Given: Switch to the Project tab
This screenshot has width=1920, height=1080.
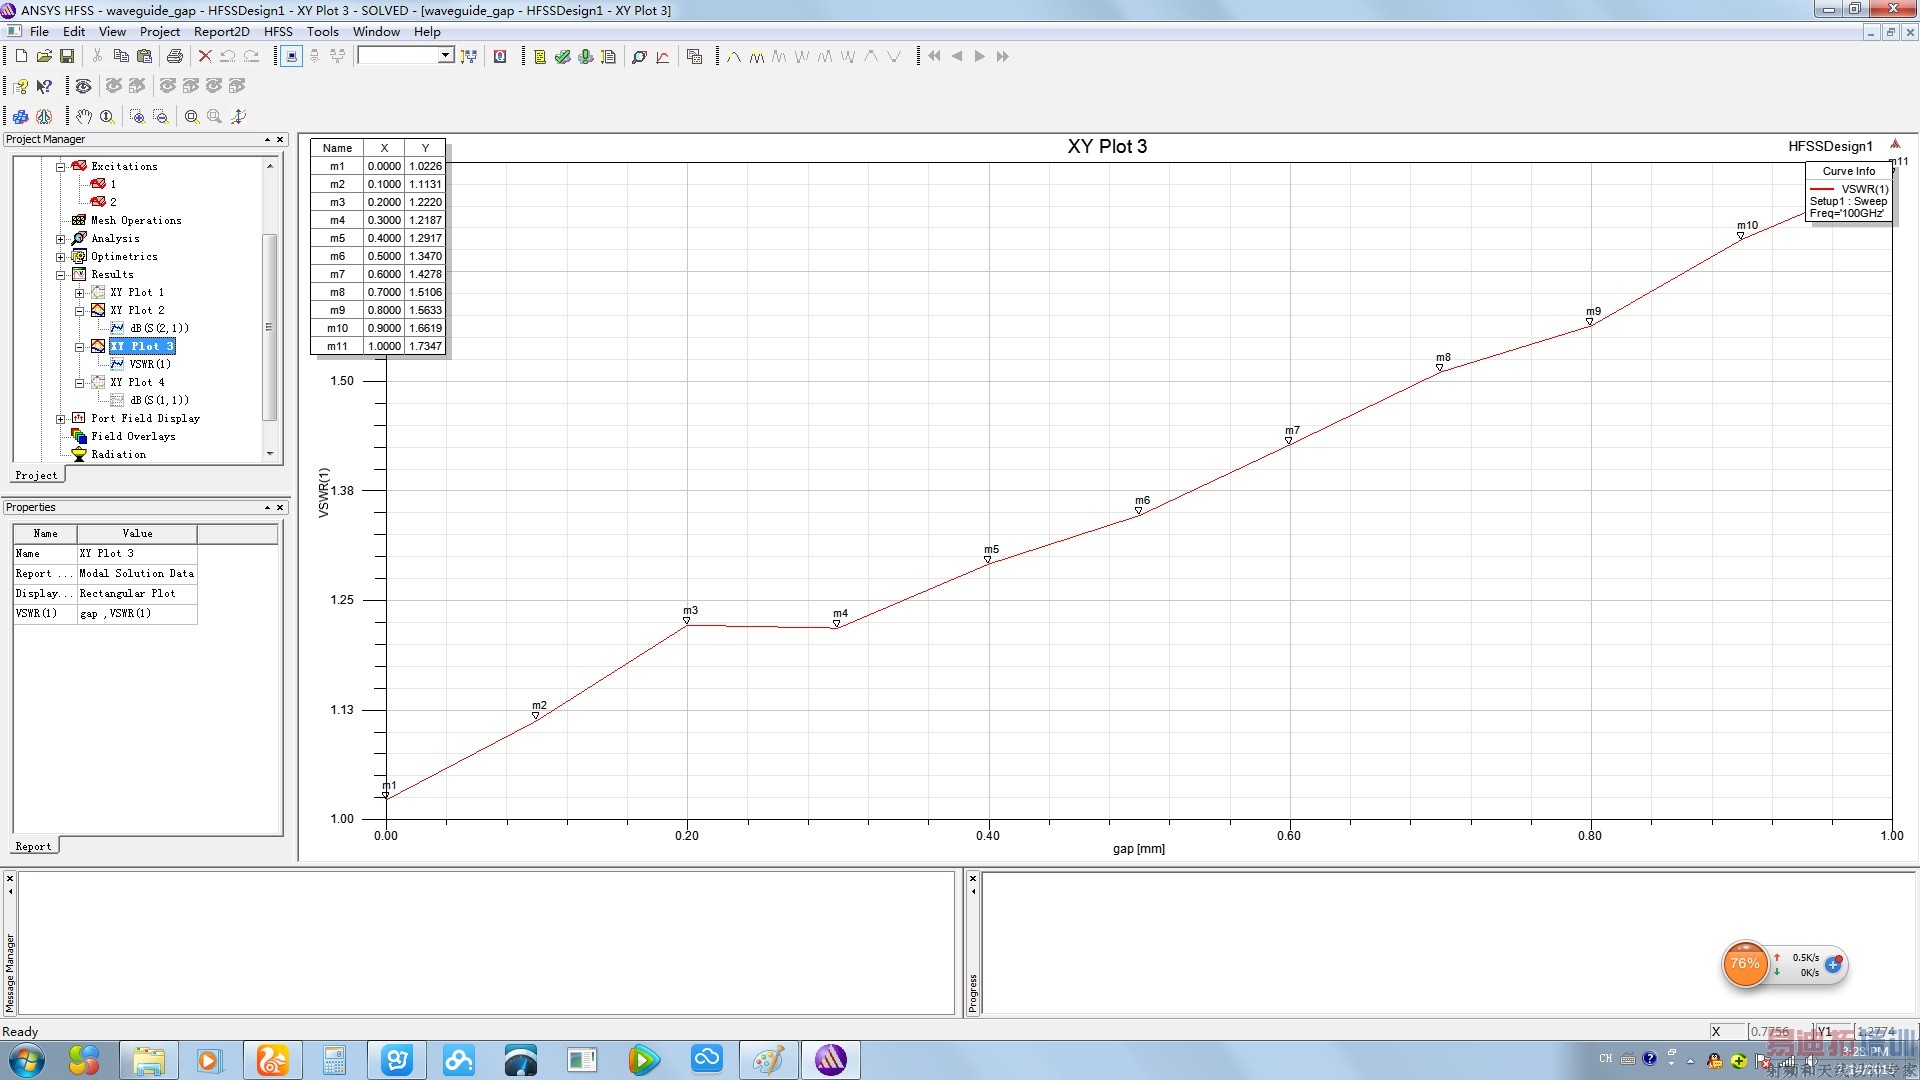Looking at the screenshot, I should click(37, 475).
